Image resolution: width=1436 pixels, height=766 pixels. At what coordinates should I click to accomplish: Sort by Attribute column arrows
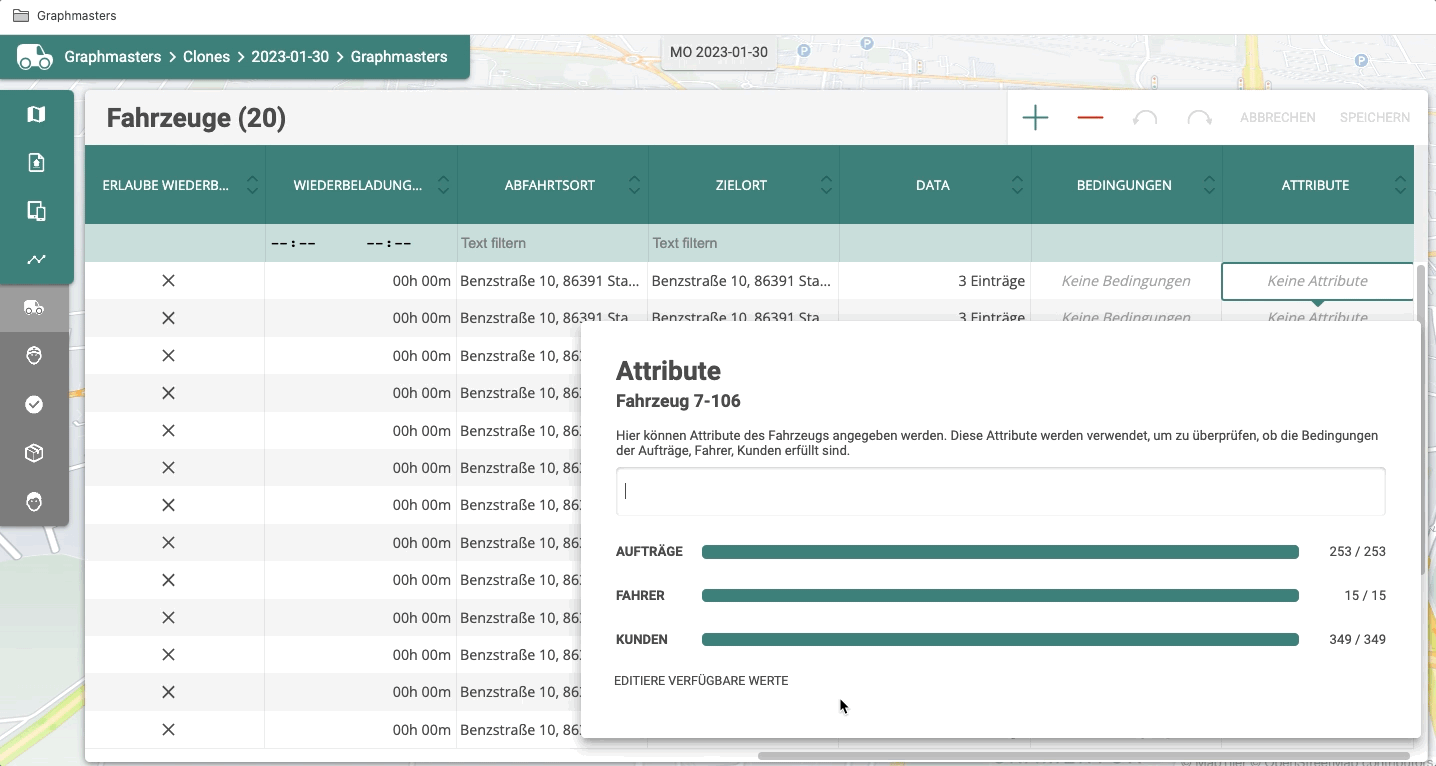click(1400, 185)
